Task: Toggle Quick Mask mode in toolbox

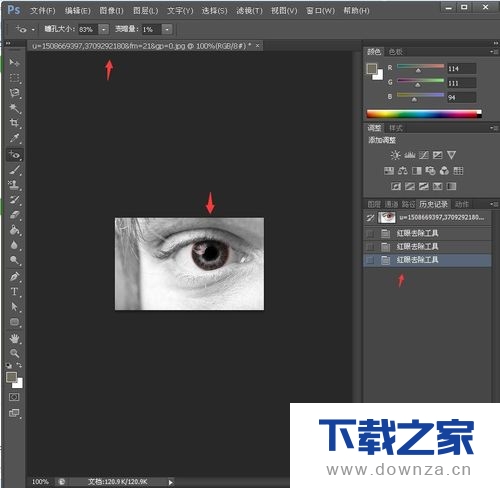Action: (14, 397)
